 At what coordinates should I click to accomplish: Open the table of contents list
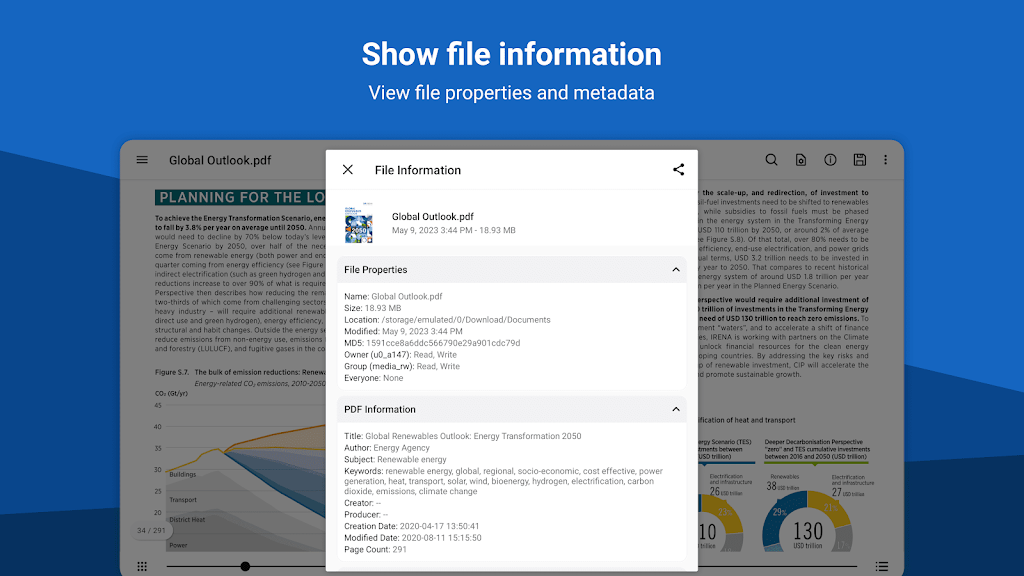click(x=881, y=566)
